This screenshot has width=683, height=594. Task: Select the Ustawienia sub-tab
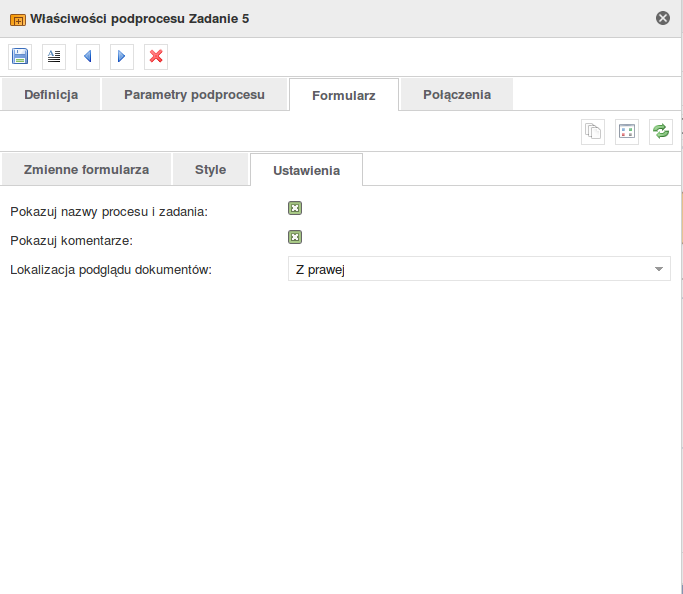tap(306, 170)
